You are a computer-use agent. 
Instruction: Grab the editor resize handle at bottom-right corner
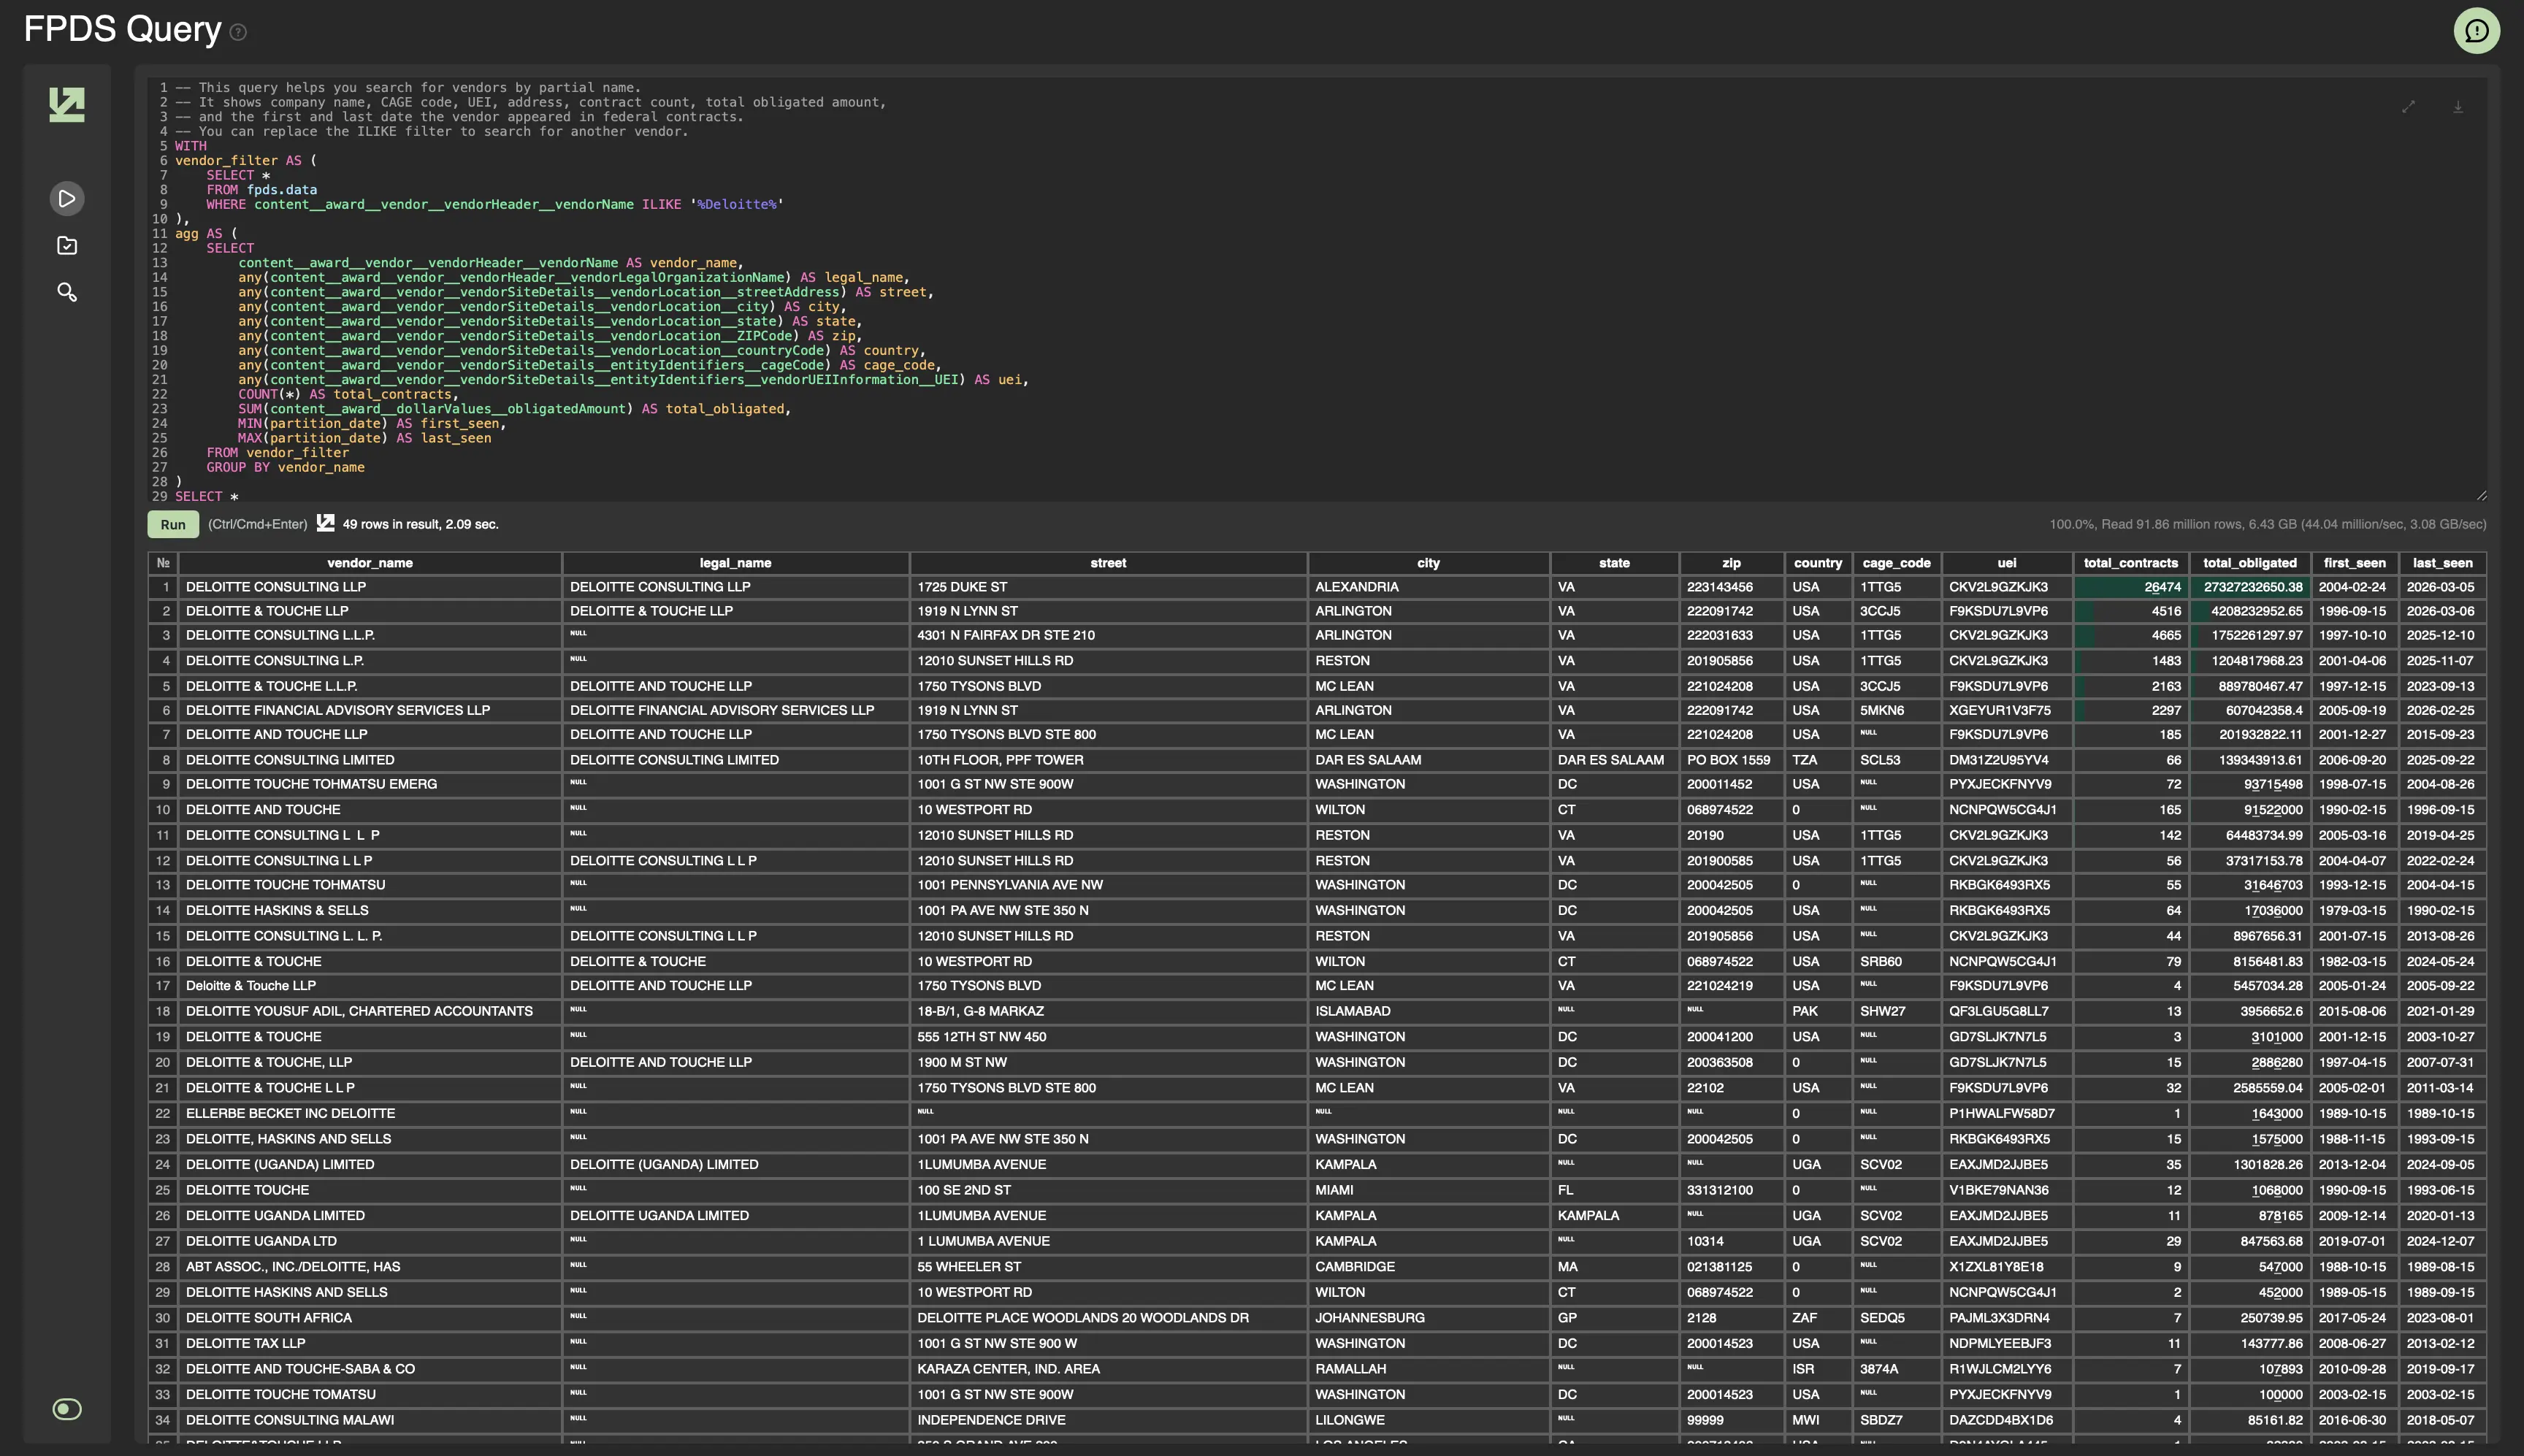coord(2481,496)
